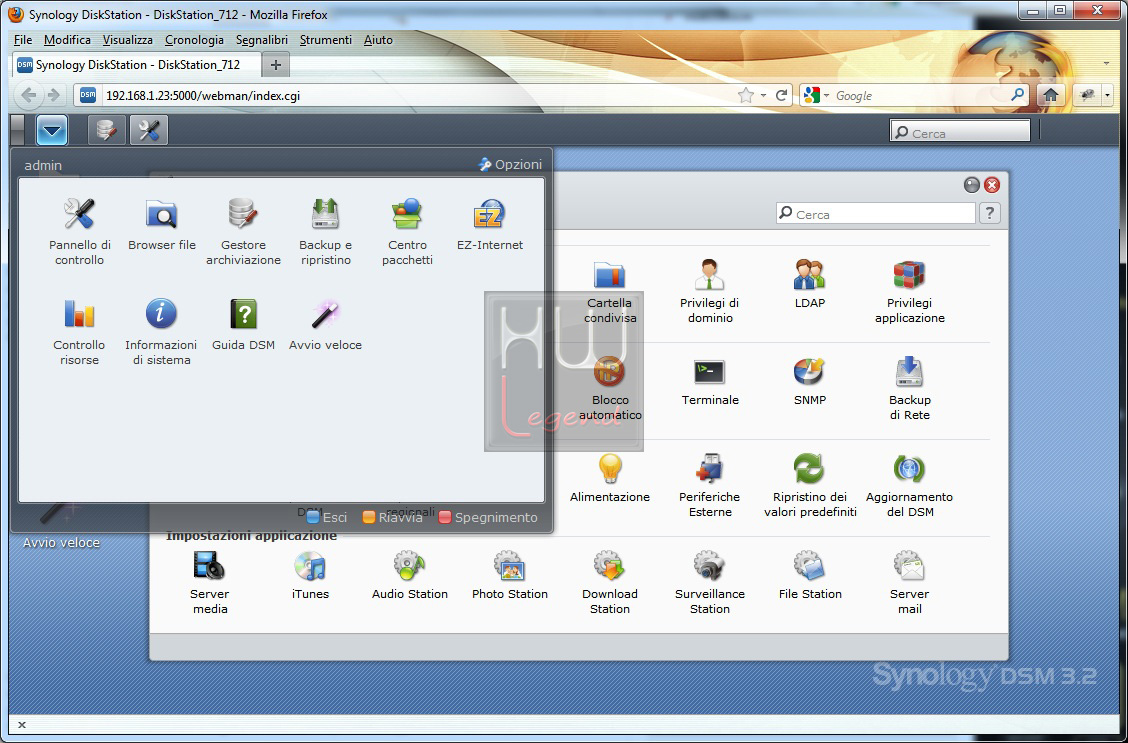The image size is (1128, 743).
Task: Open the Modifica menu
Action: pos(67,40)
